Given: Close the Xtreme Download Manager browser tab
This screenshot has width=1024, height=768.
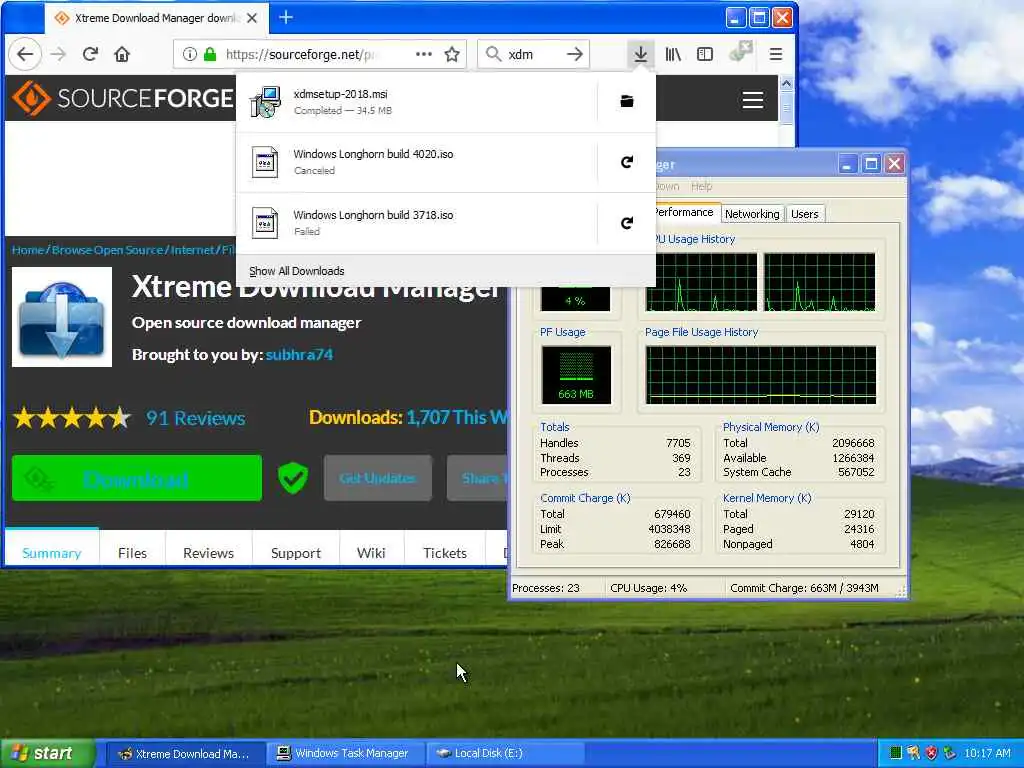Looking at the screenshot, I should click(252, 18).
